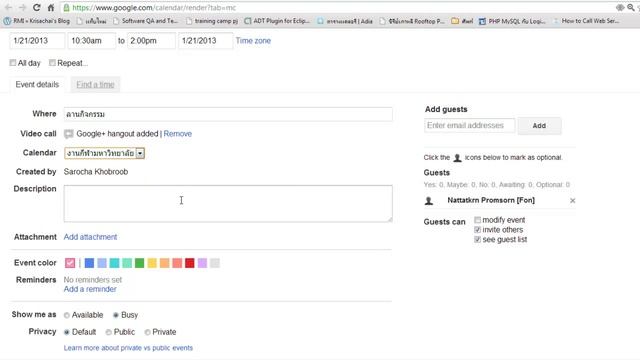Check guests can modify event

tap(477, 220)
